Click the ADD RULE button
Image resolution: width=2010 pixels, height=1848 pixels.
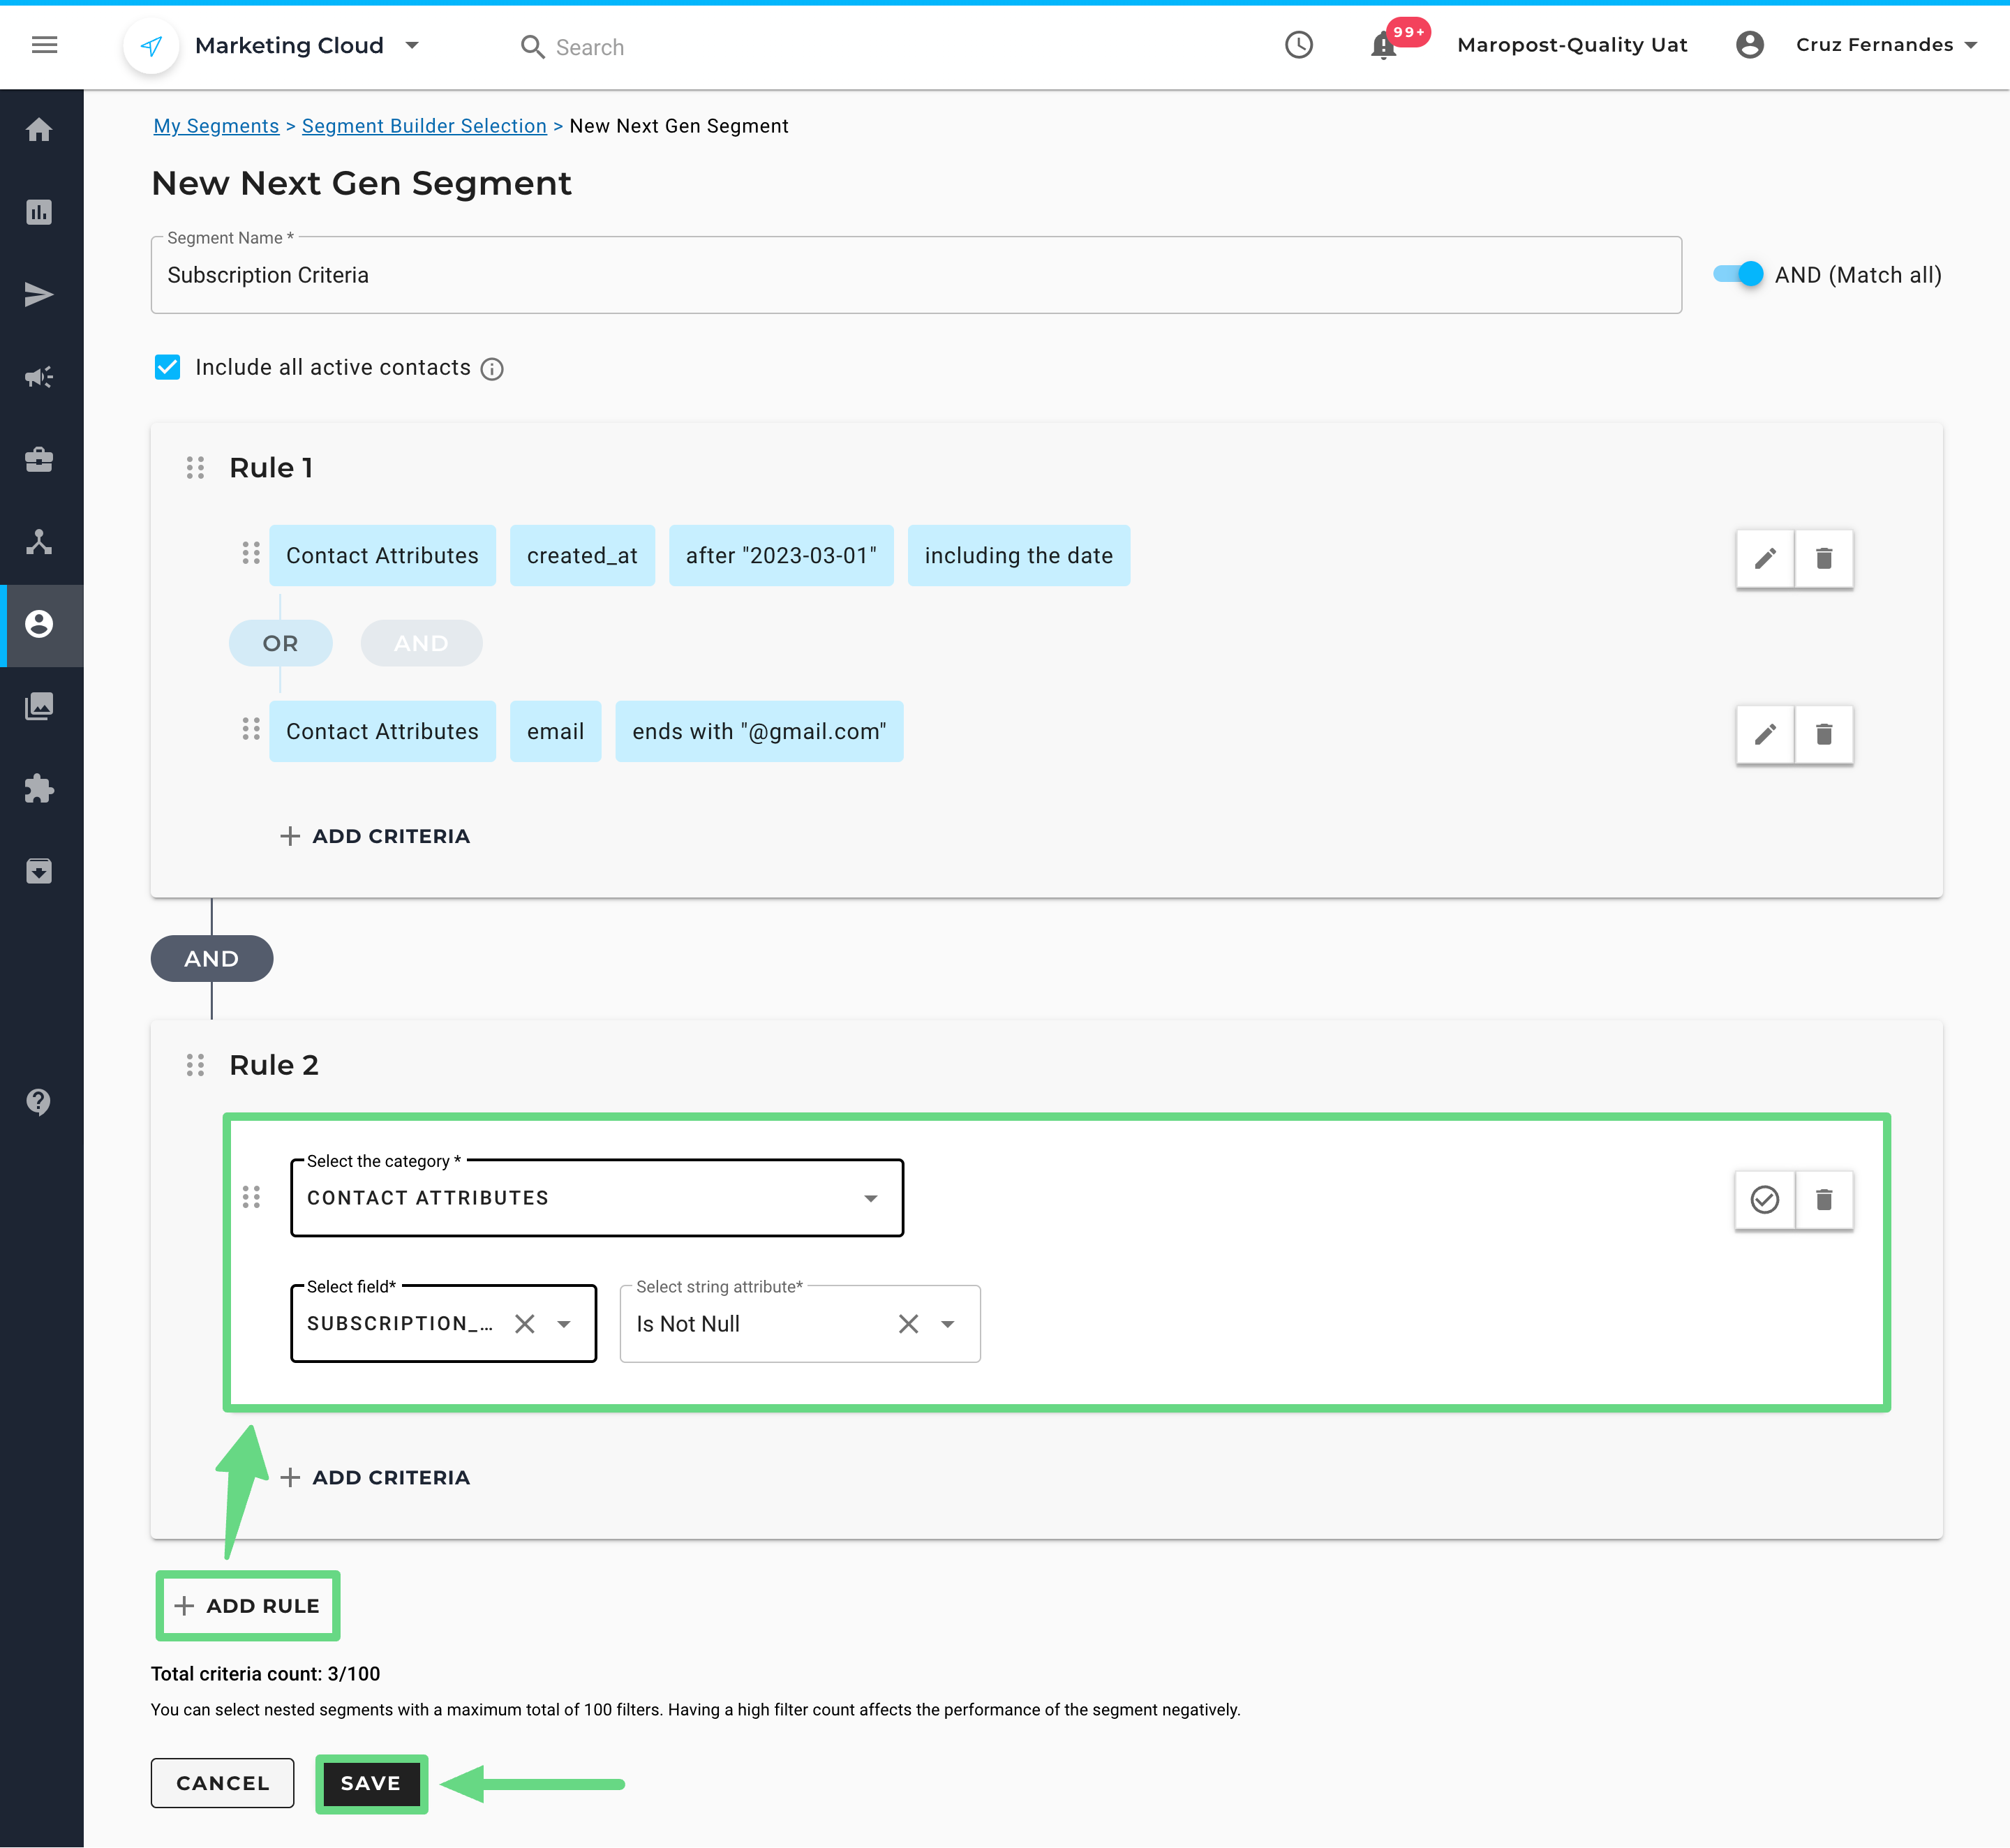click(x=248, y=1605)
